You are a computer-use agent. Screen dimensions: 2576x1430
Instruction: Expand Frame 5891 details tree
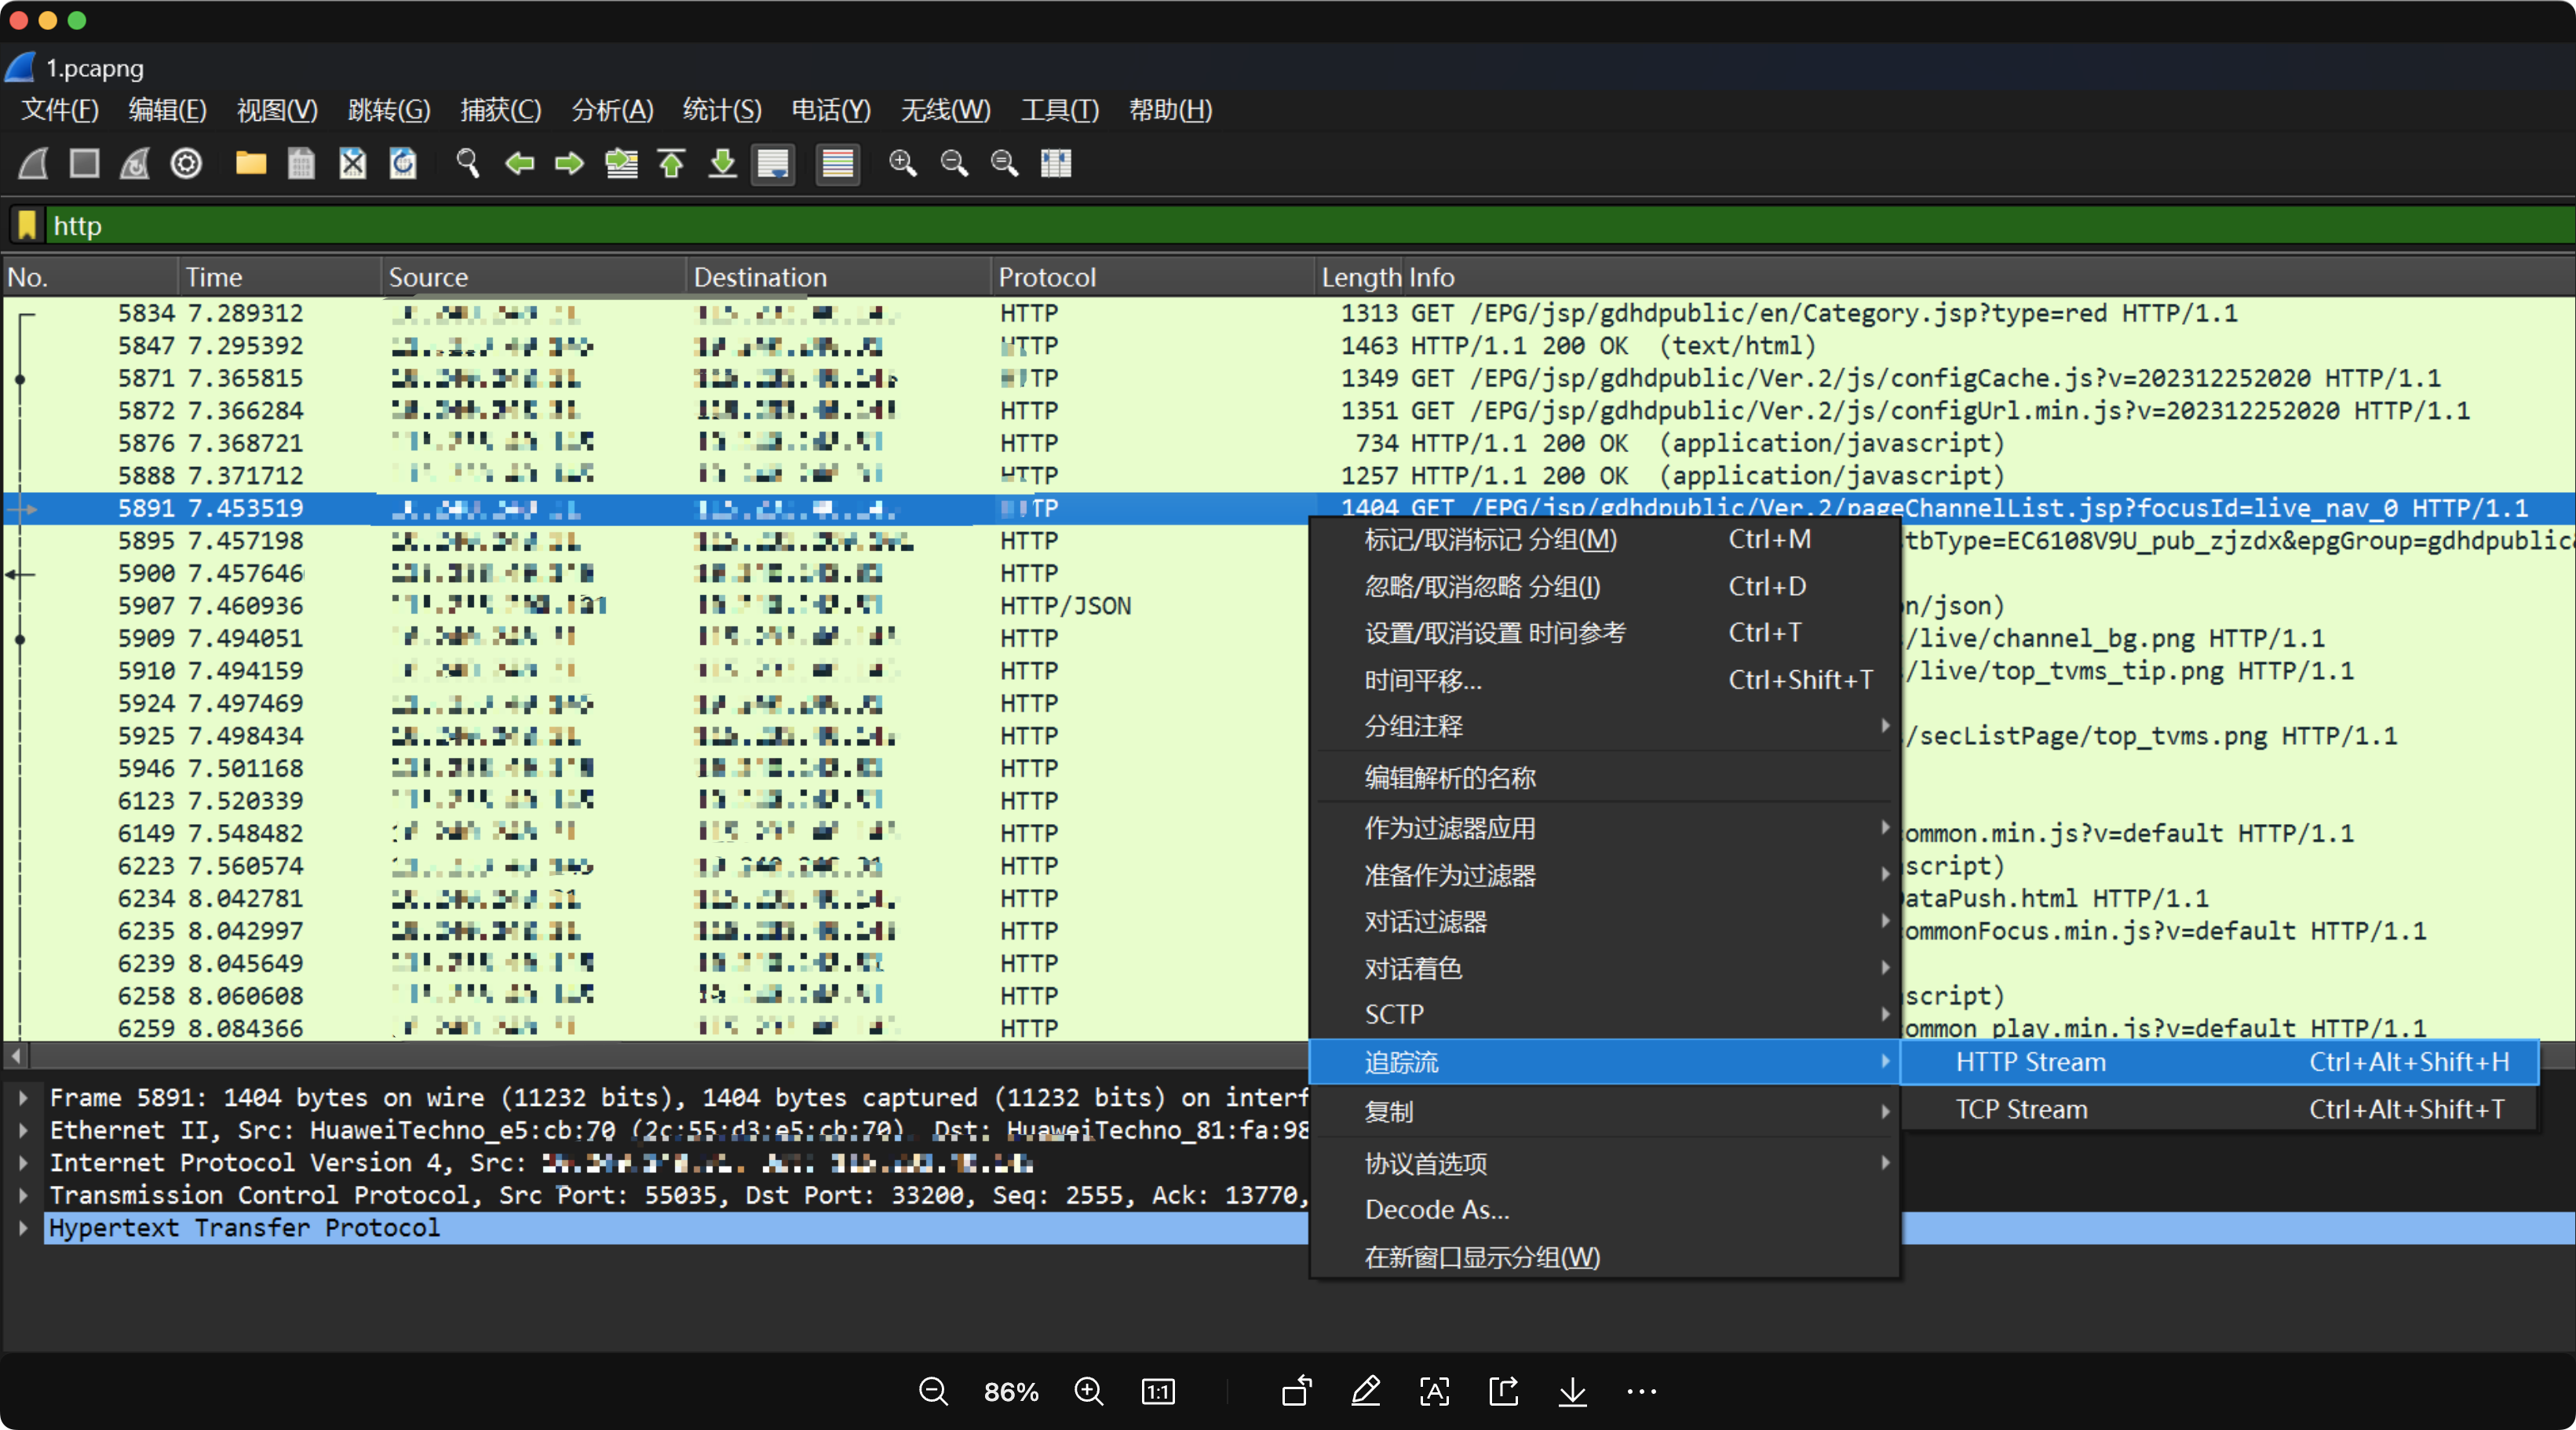[23, 1097]
